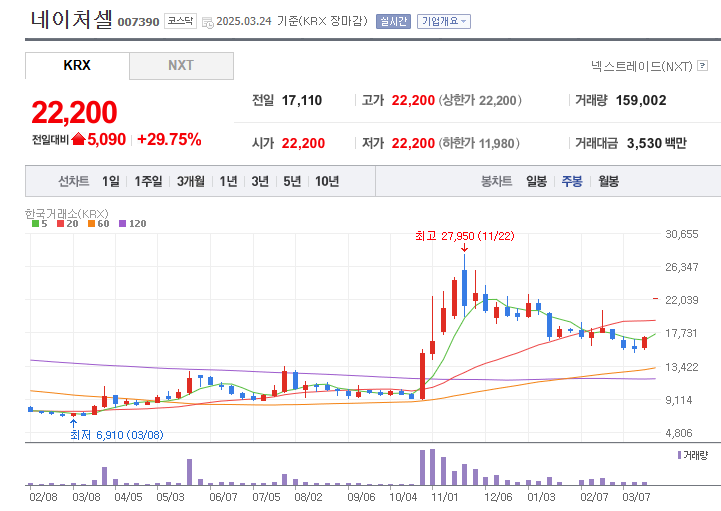Click the green 5 moving-average legend swatch
The width and height of the screenshot is (721, 511).
click(35, 224)
